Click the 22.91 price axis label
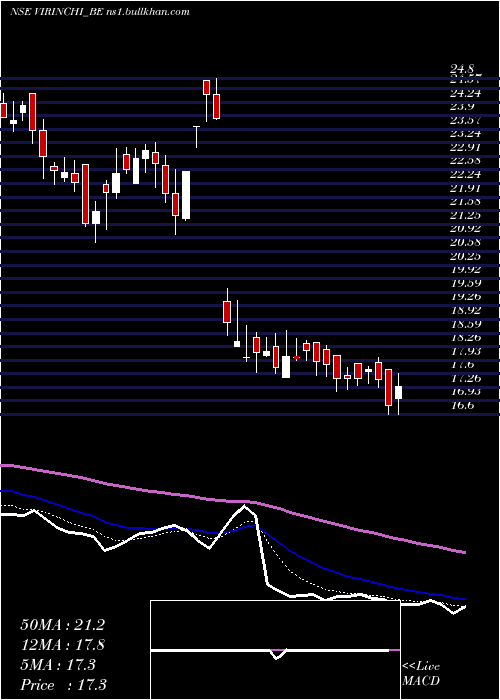The image size is (500, 700). (465, 148)
